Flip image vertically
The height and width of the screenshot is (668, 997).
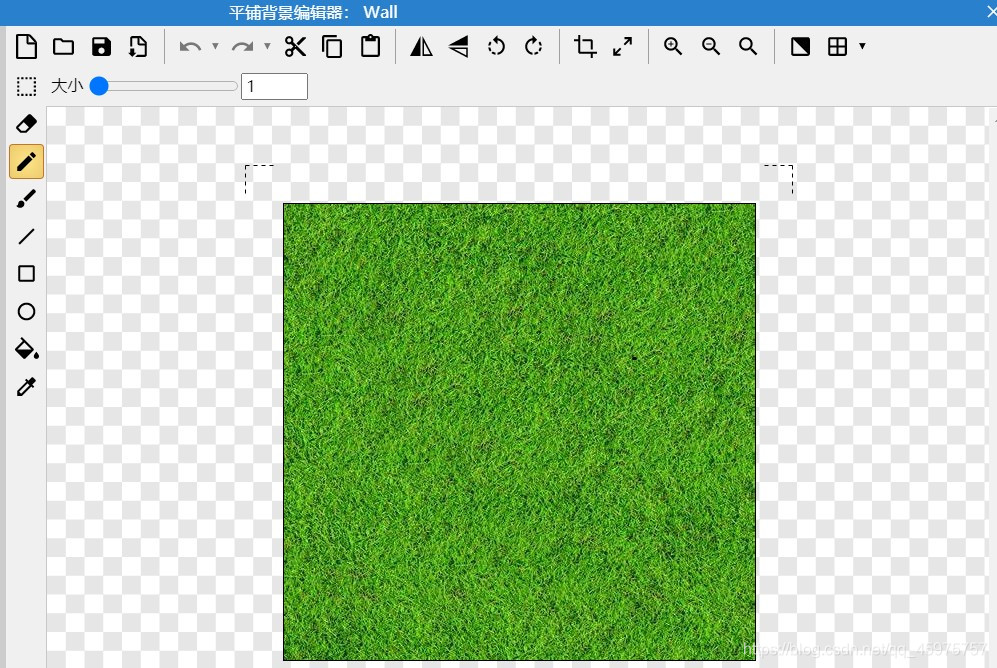pos(458,46)
